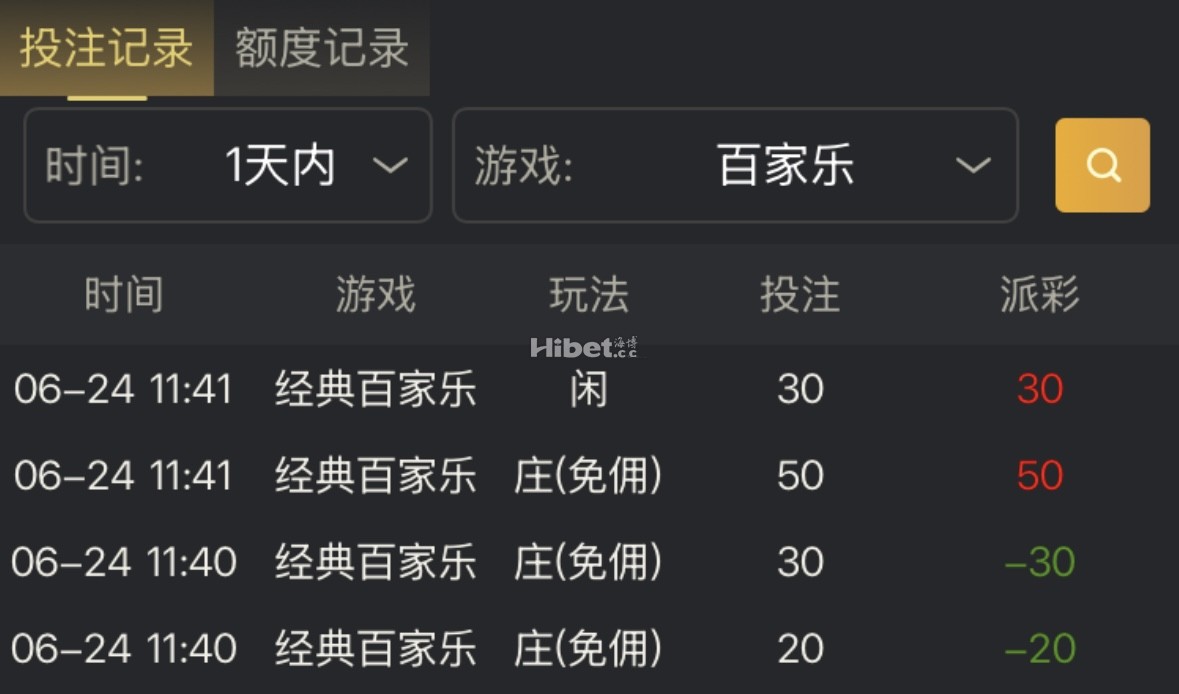Click the 投注 column header
The width and height of the screenshot is (1179, 694).
[x=800, y=293]
